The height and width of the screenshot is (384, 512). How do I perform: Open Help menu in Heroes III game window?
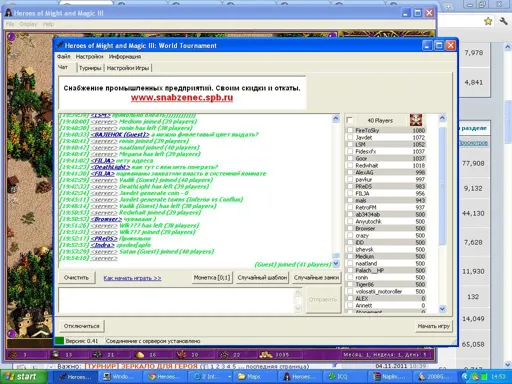point(48,24)
